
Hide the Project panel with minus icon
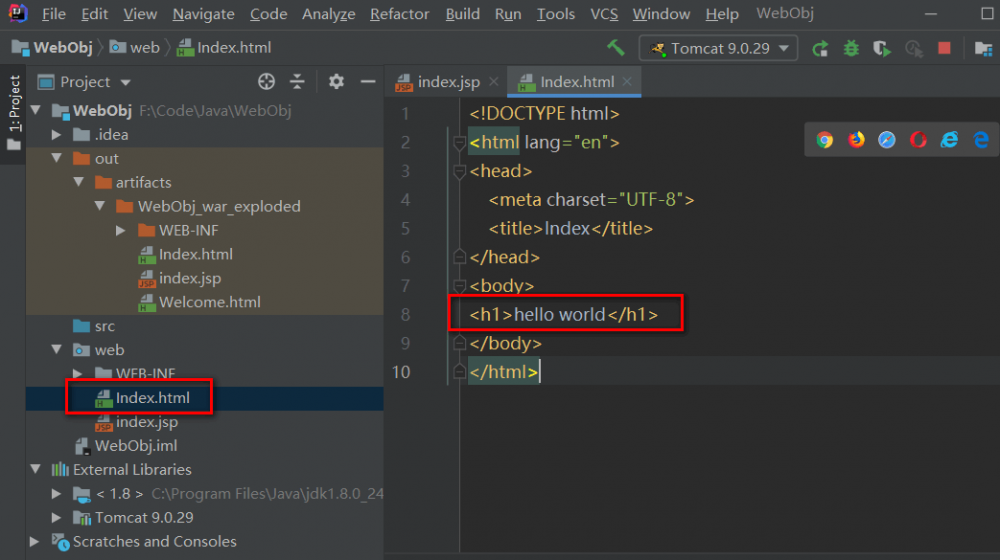coord(368,82)
